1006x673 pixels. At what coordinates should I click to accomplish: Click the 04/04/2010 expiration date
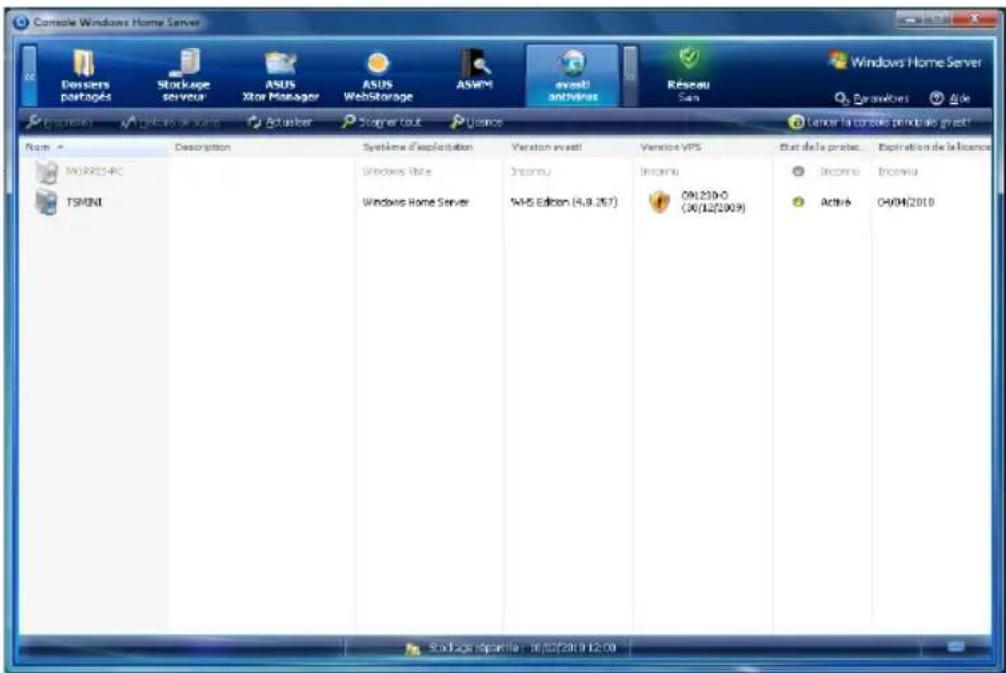pyautogui.click(x=905, y=202)
